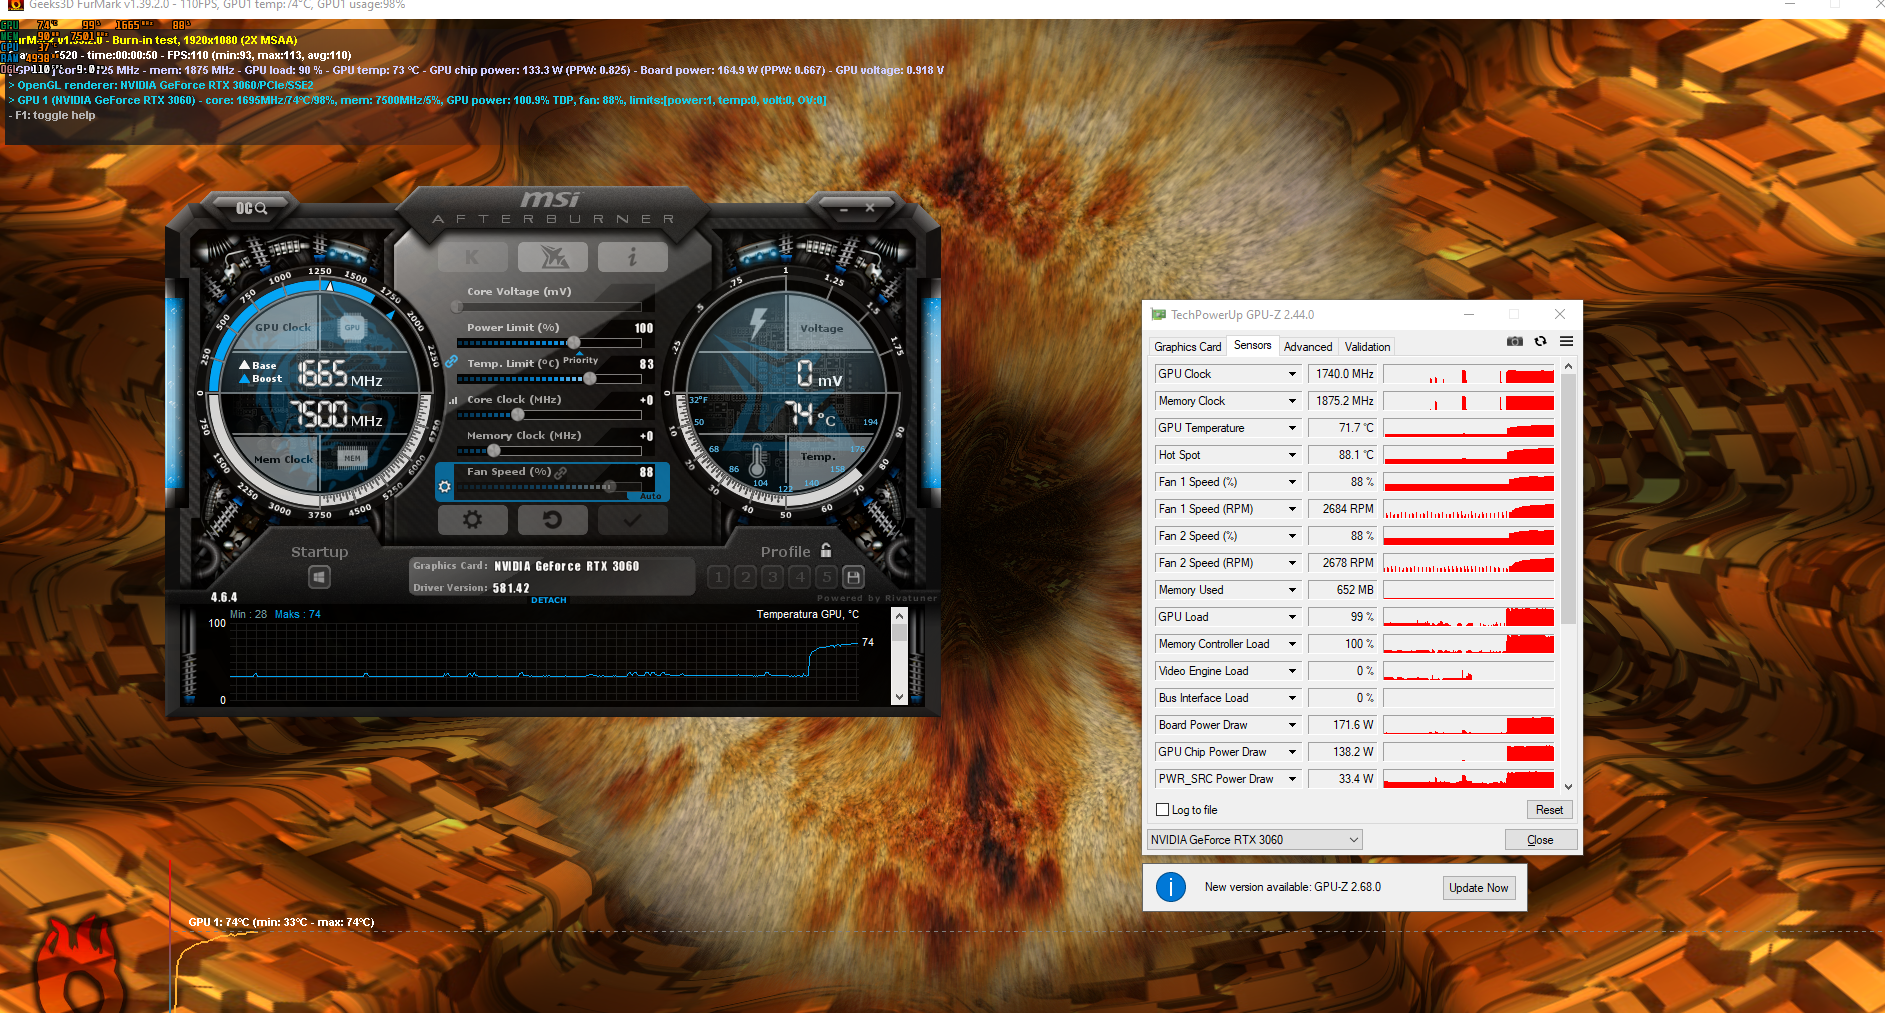Select profile slot 4 in Afterburner
Screen dimensions: 1885x1013
(799, 577)
